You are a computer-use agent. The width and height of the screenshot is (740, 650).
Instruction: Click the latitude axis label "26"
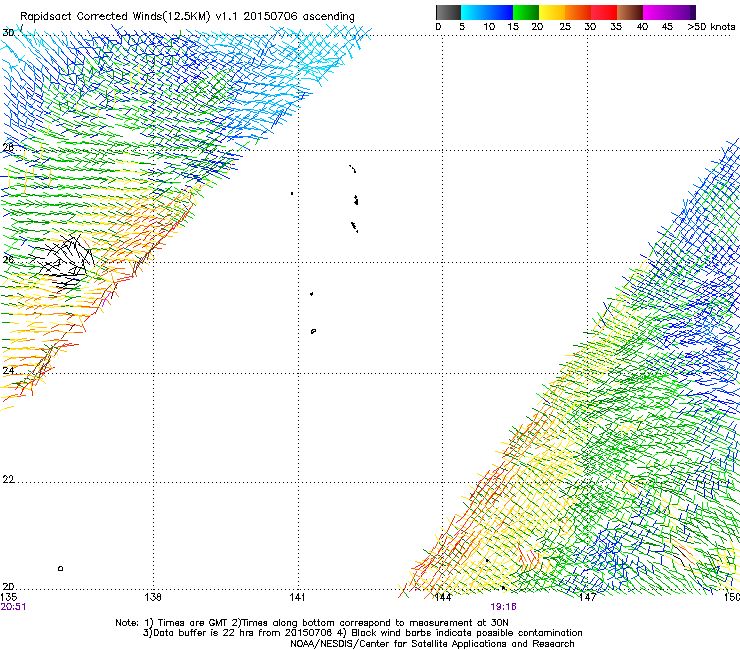click(x=8, y=260)
